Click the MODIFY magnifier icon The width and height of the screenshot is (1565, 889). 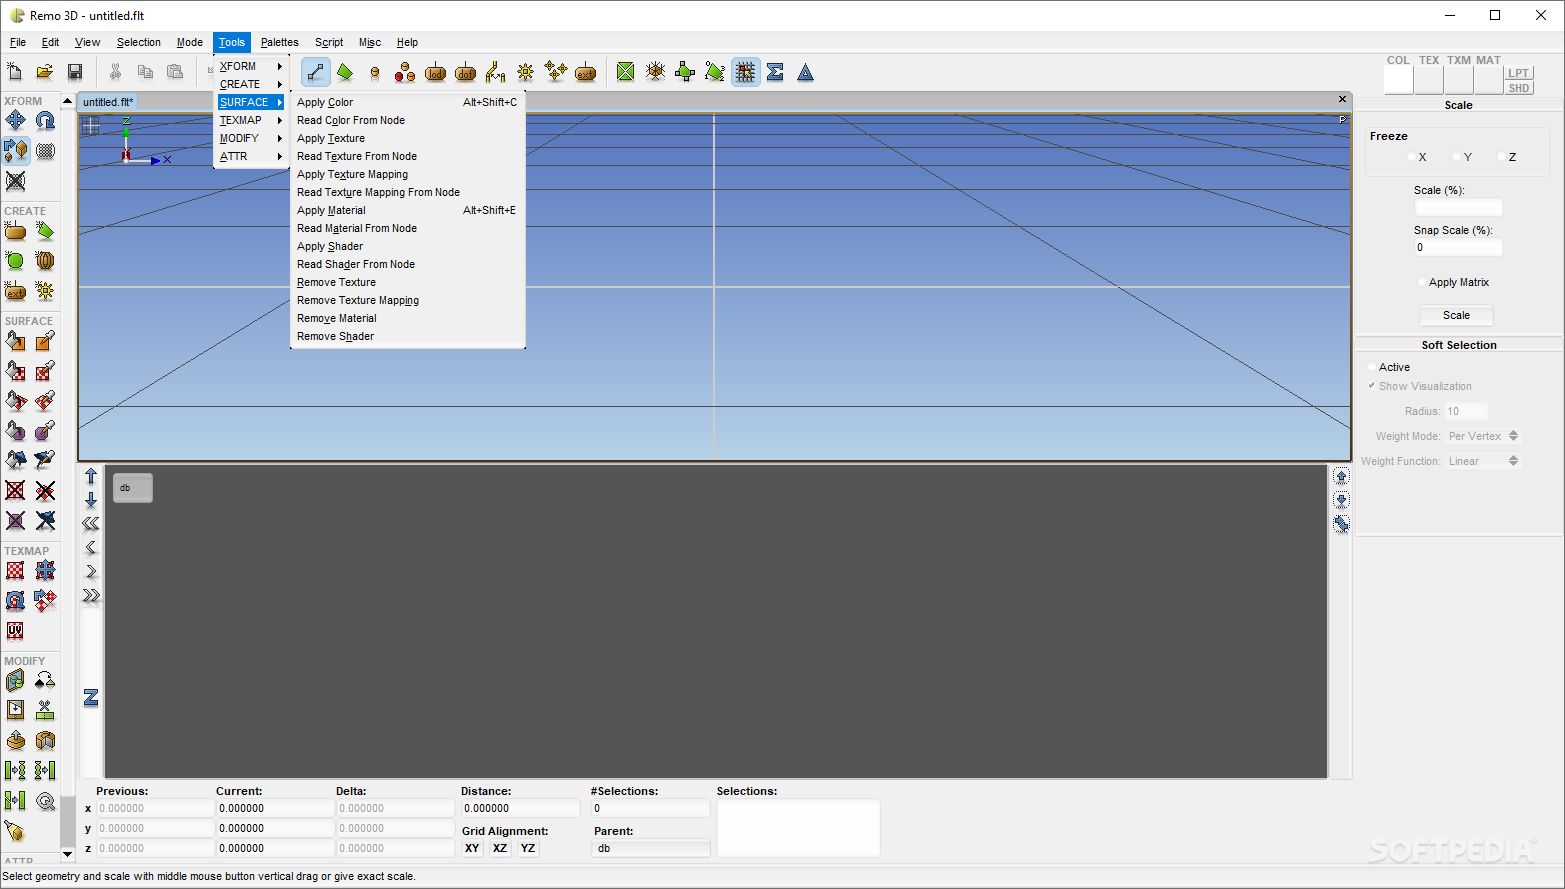pyautogui.click(x=45, y=801)
